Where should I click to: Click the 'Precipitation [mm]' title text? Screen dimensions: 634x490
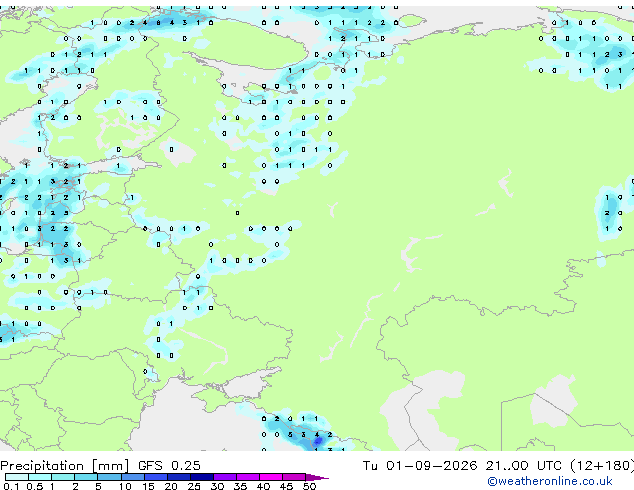click(x=65, y=466)
